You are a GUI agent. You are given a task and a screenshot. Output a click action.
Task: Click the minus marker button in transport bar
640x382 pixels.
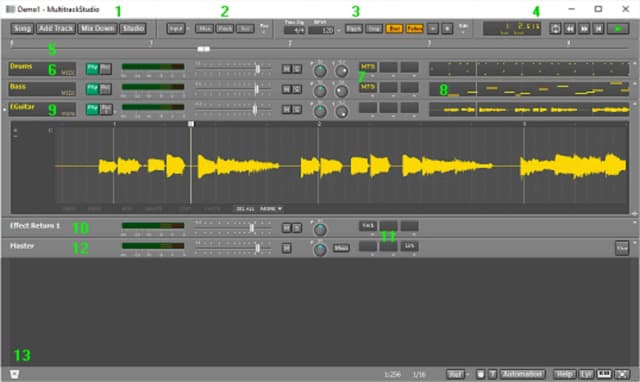tap(433, 29)
